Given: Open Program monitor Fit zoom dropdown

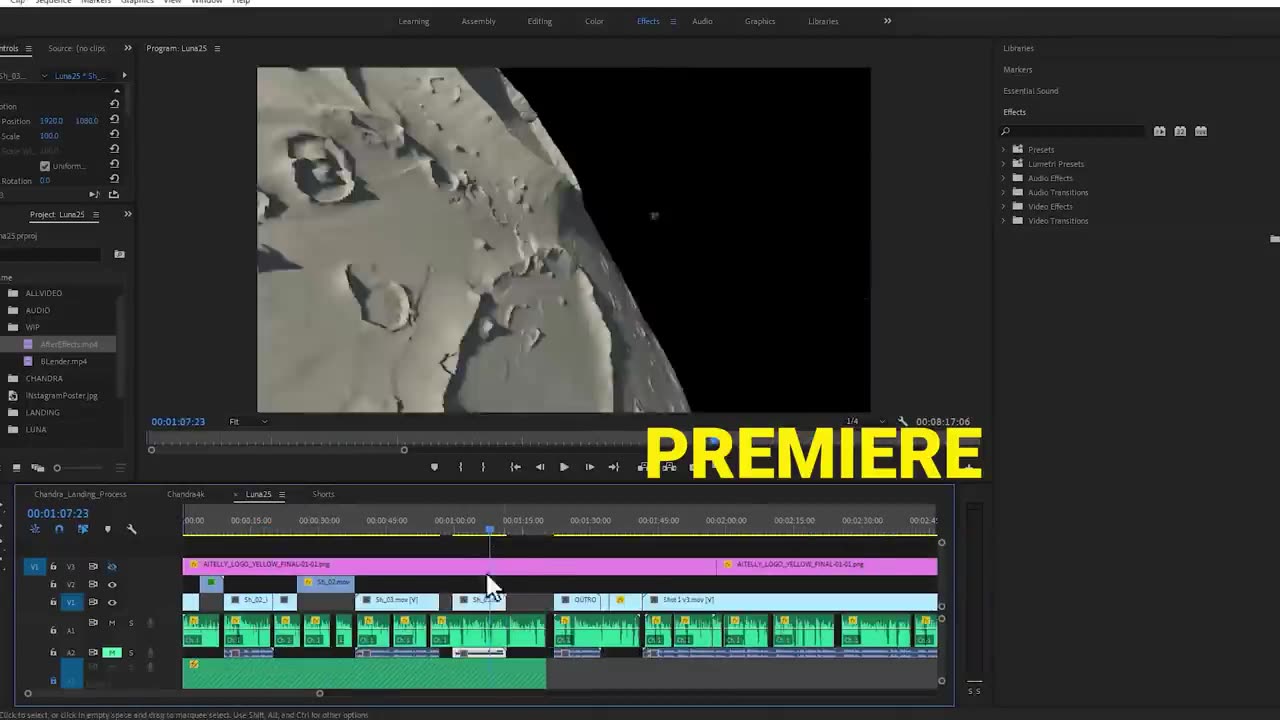Looking at the screenshot, I should point(248,422).
